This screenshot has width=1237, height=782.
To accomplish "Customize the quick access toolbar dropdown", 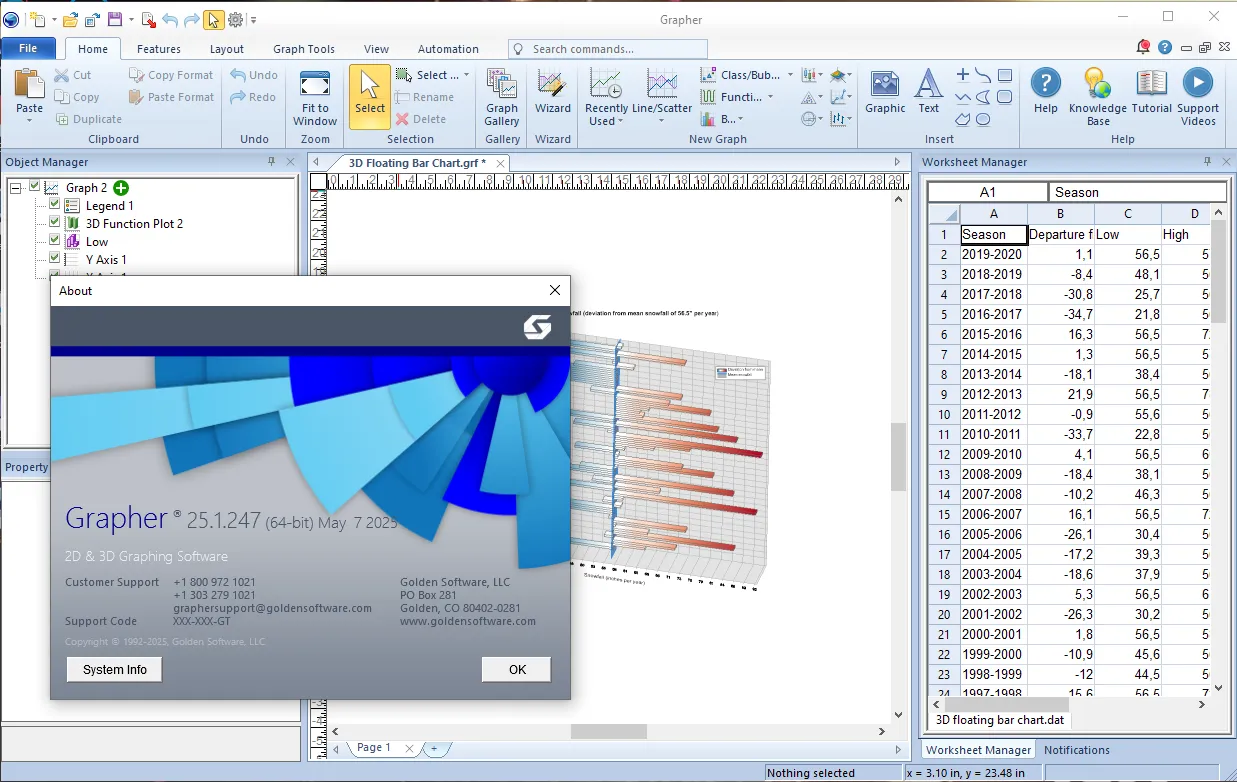I will pos(254,20).
